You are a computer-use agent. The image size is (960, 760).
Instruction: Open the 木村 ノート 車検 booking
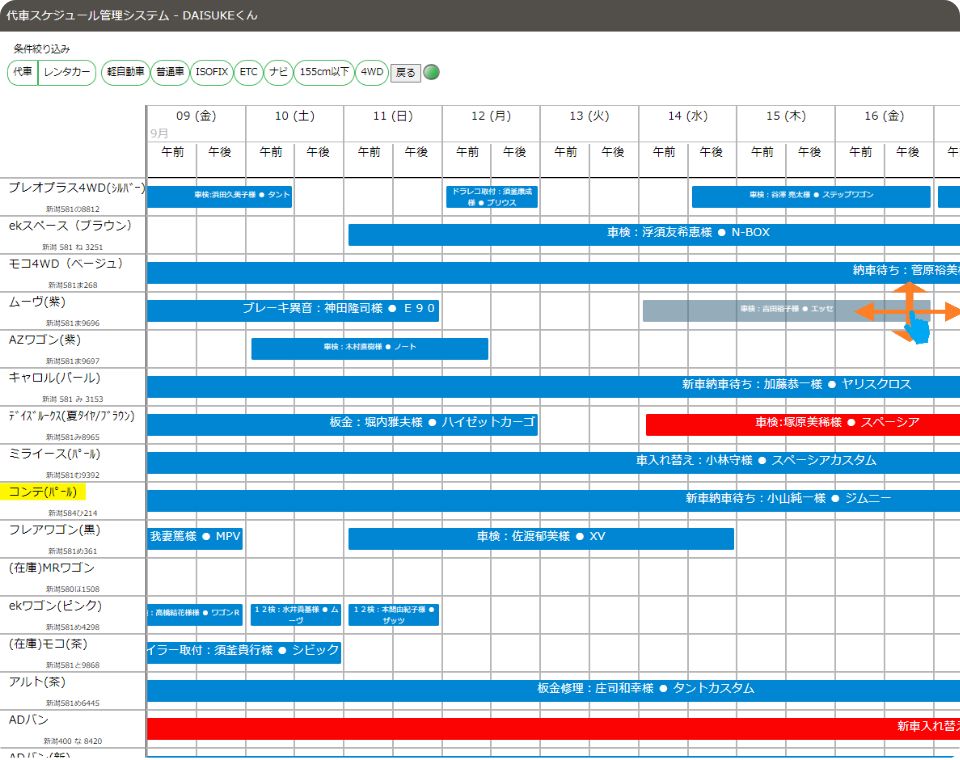(x=370, y=348)
